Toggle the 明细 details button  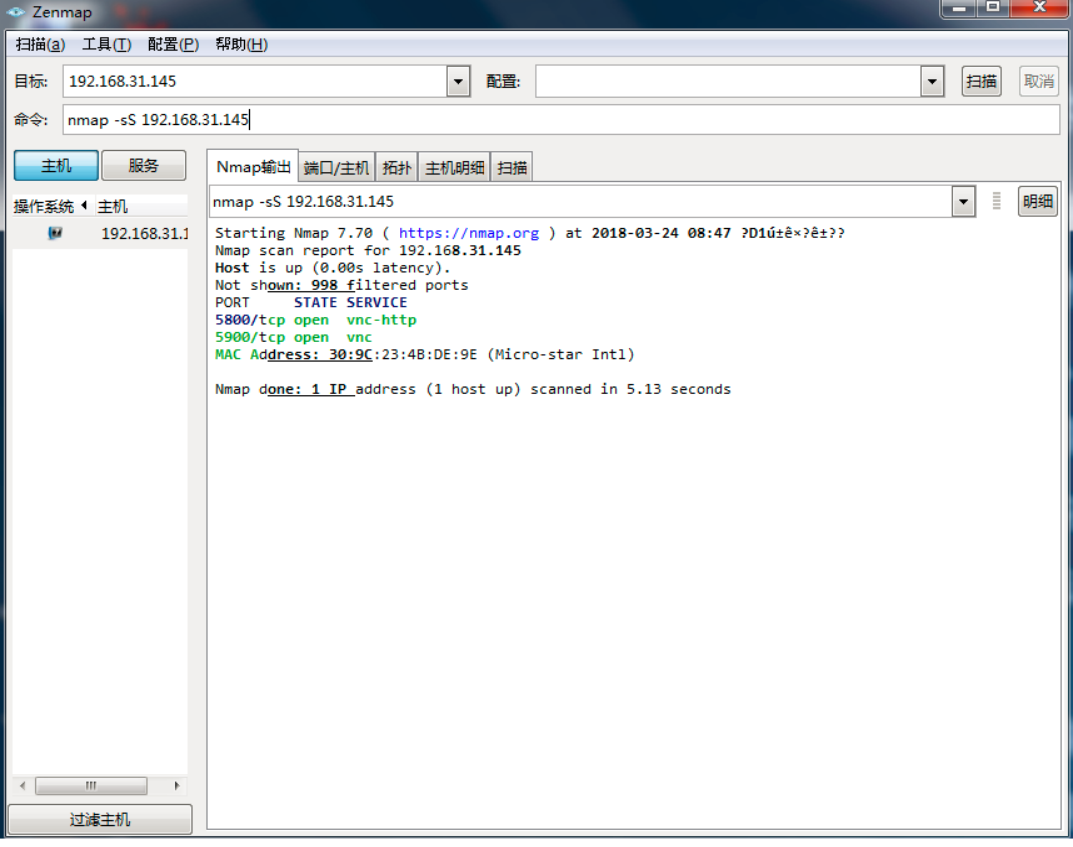click(x=1037, y=202)
